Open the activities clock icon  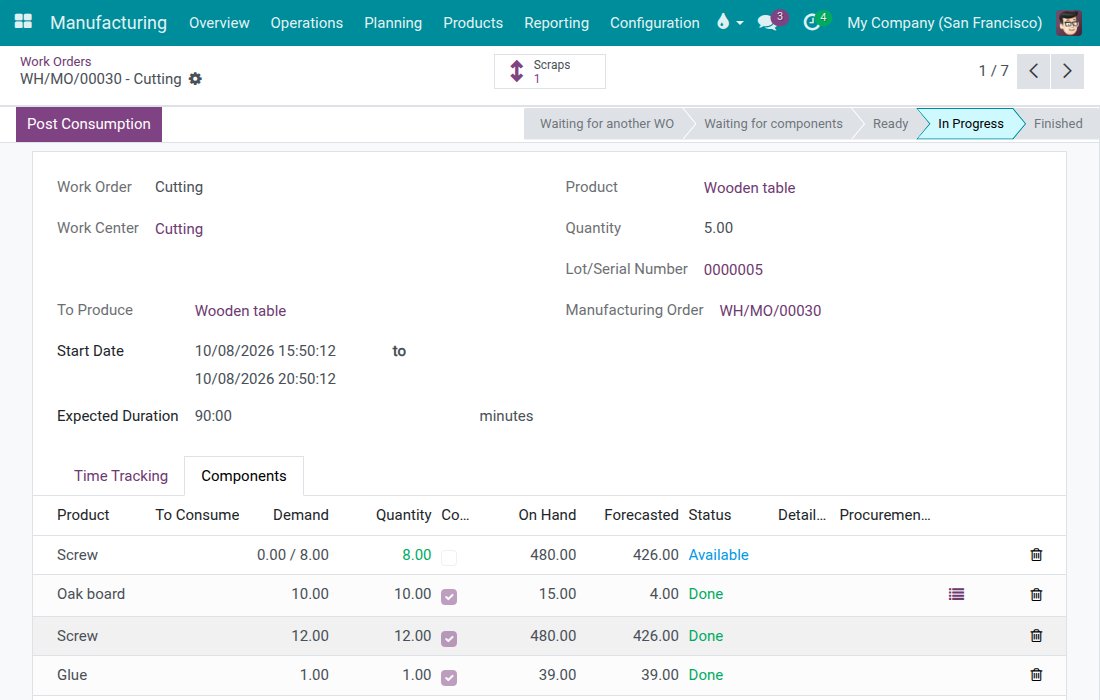click(x=812, y=22)
